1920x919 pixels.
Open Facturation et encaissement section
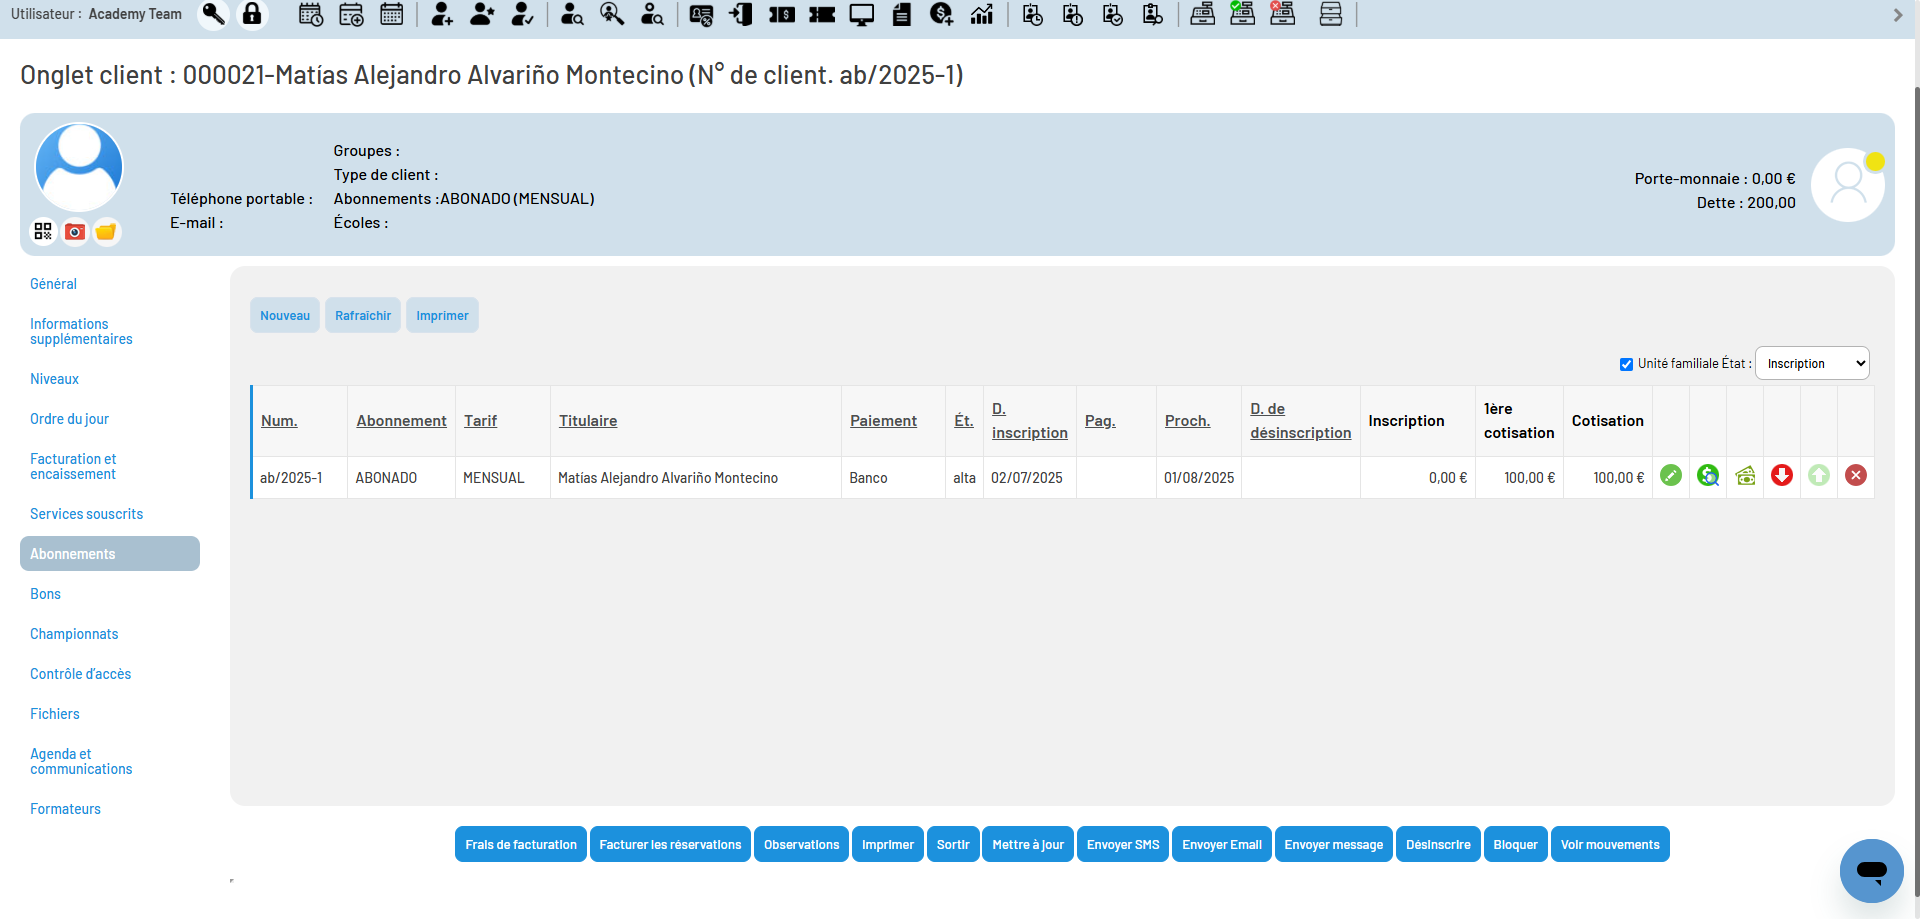(x=73, y=466)
